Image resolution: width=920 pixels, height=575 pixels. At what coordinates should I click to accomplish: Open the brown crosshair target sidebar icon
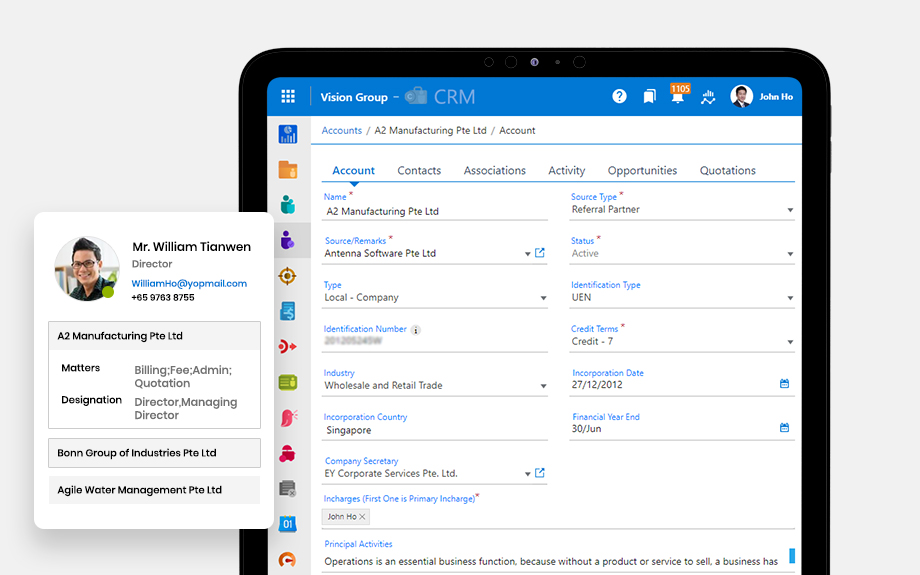pos(288,276)
